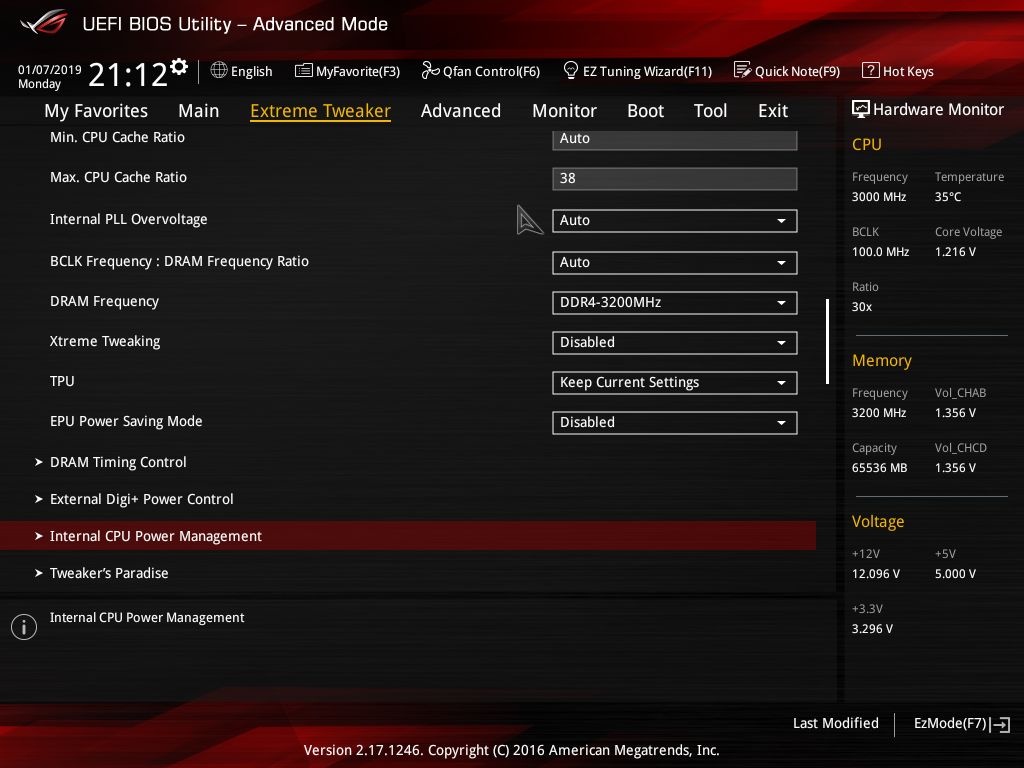This screenshot has height=768, width=1024.
Task: Open the time settings gear icon
Action: 179,67
